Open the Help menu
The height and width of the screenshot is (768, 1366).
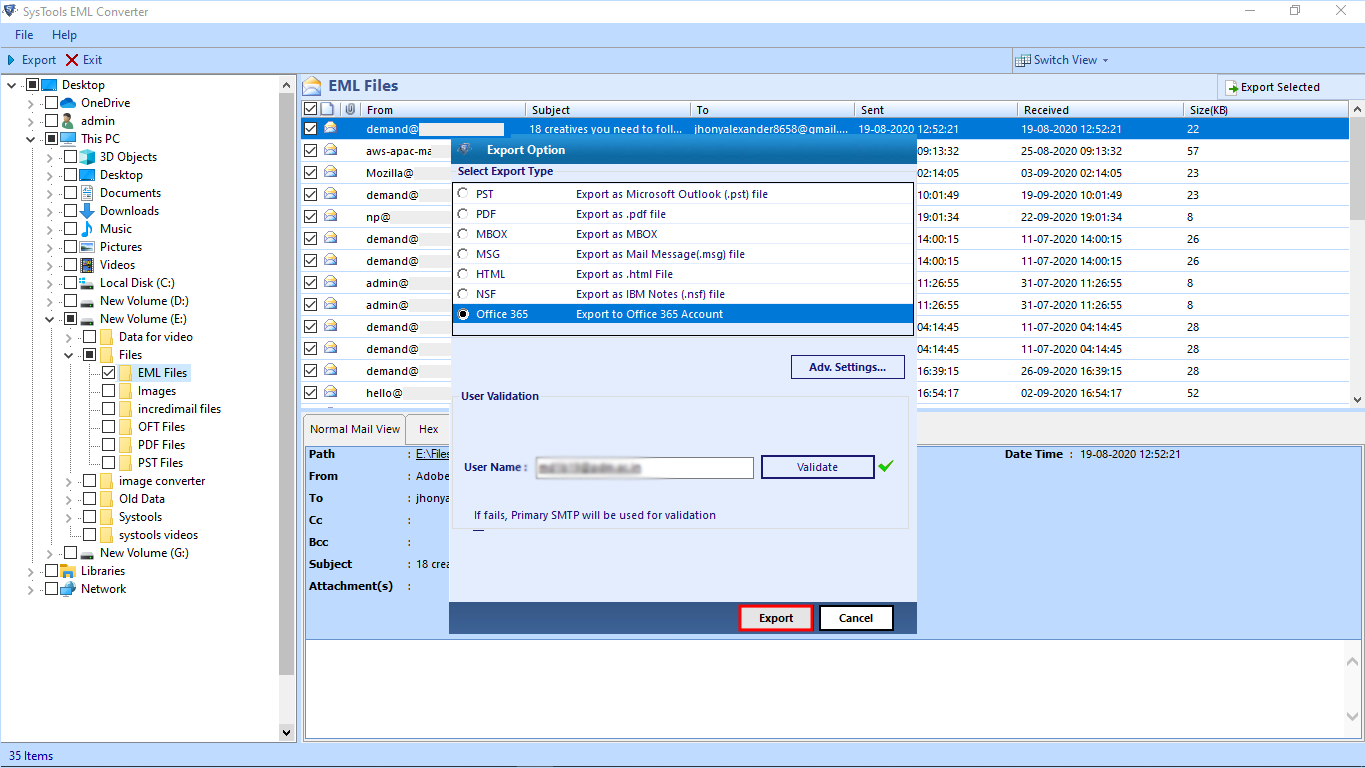click(64, 35)
